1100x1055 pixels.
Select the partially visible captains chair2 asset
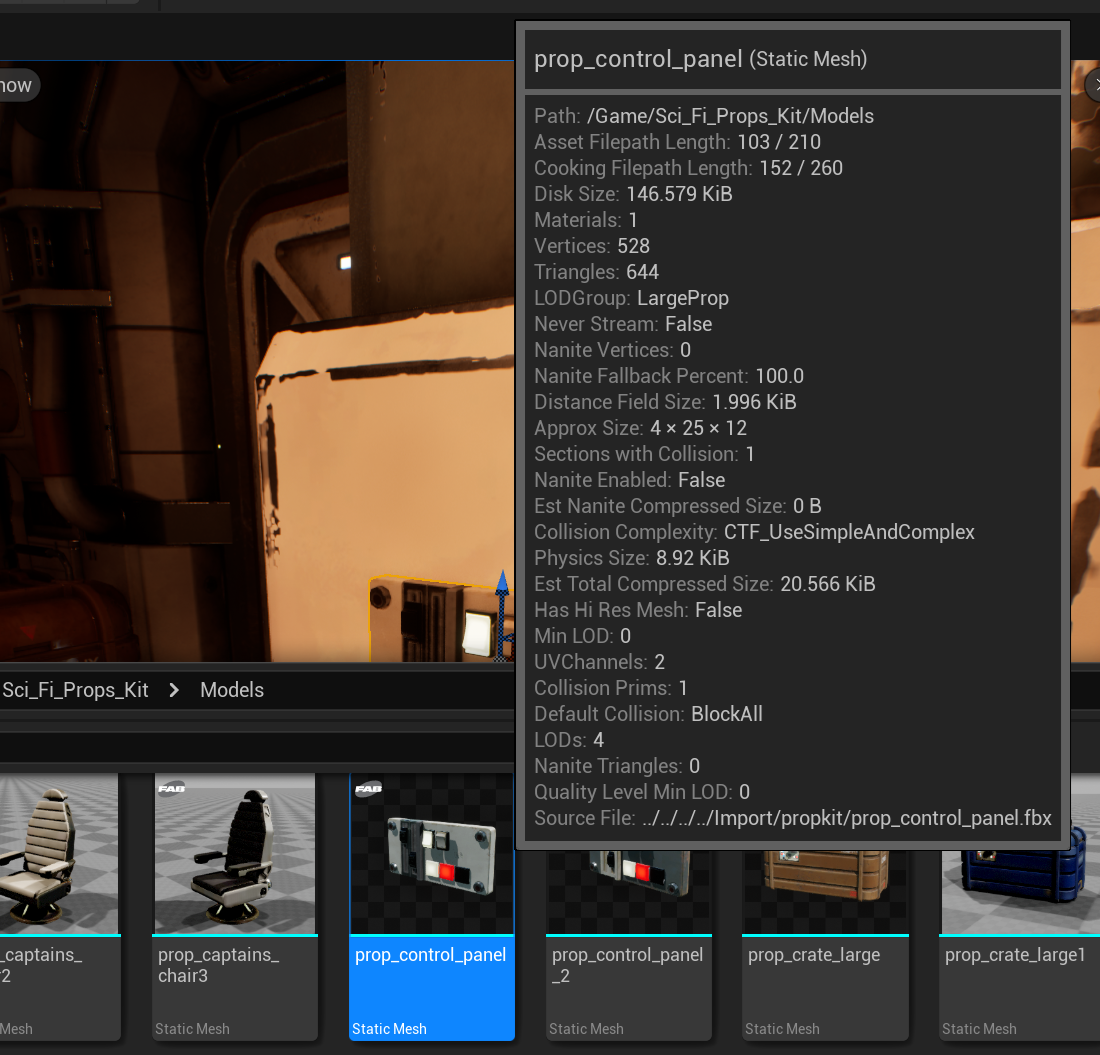50,855
